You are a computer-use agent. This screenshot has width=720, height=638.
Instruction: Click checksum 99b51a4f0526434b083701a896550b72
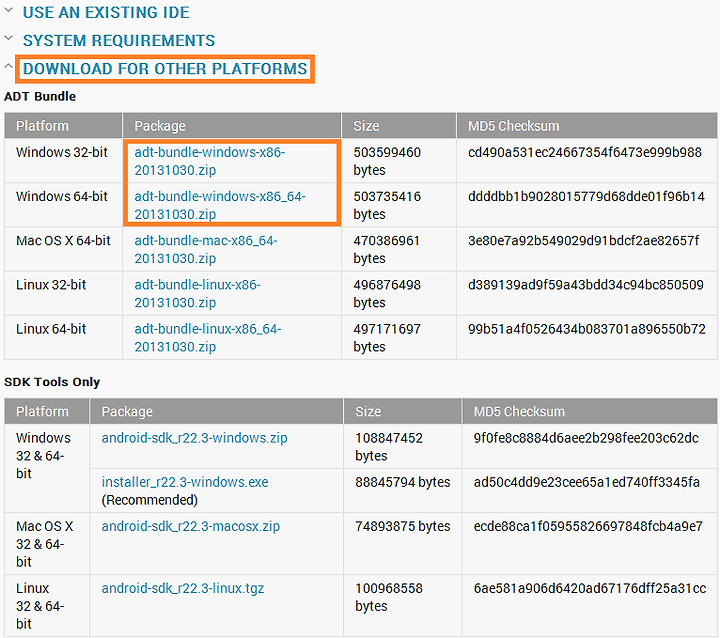pos(586,328)
